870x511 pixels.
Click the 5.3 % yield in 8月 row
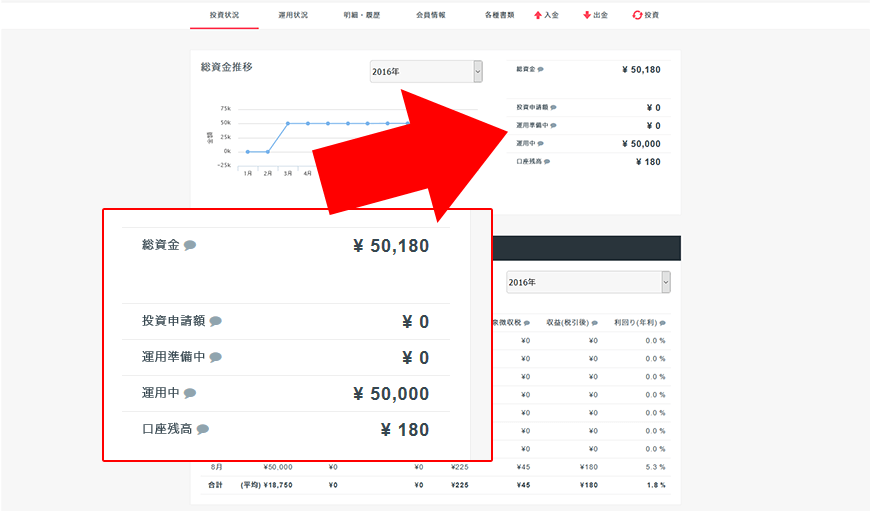tap(655, 467)
